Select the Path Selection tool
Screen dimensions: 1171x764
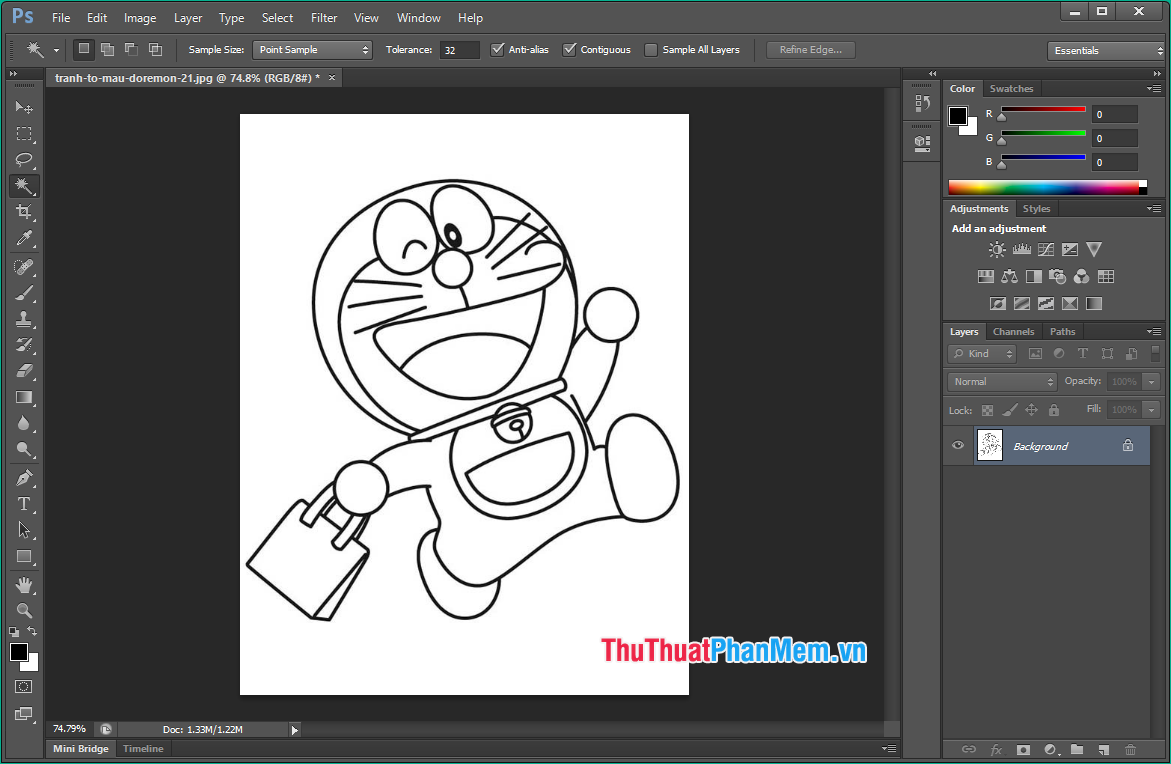click(x=24, y=530)
